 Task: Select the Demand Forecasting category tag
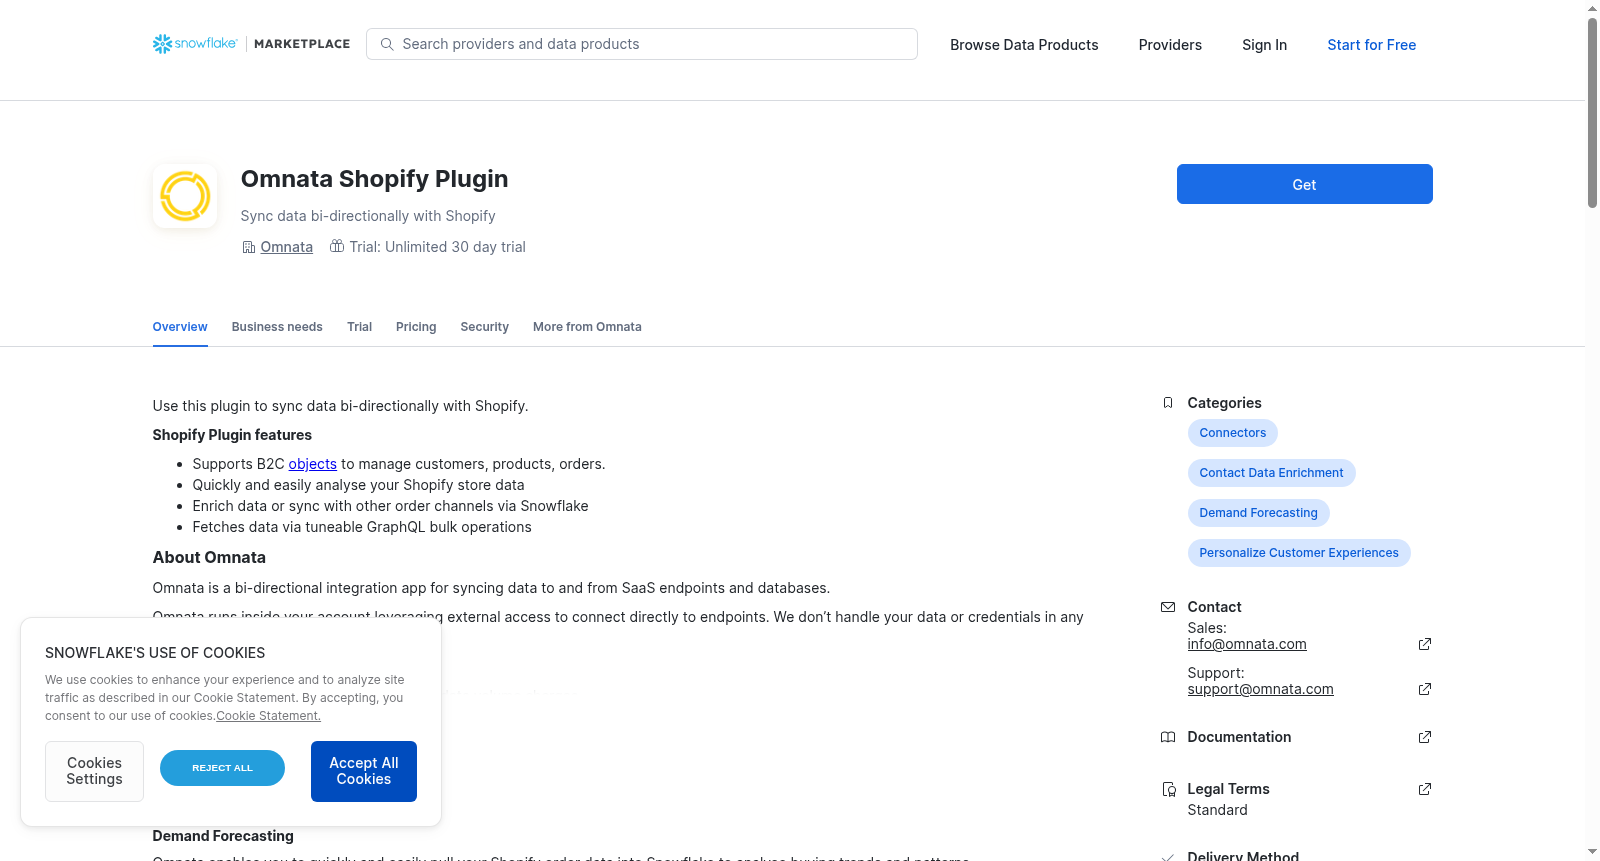tap(1258, 513)
